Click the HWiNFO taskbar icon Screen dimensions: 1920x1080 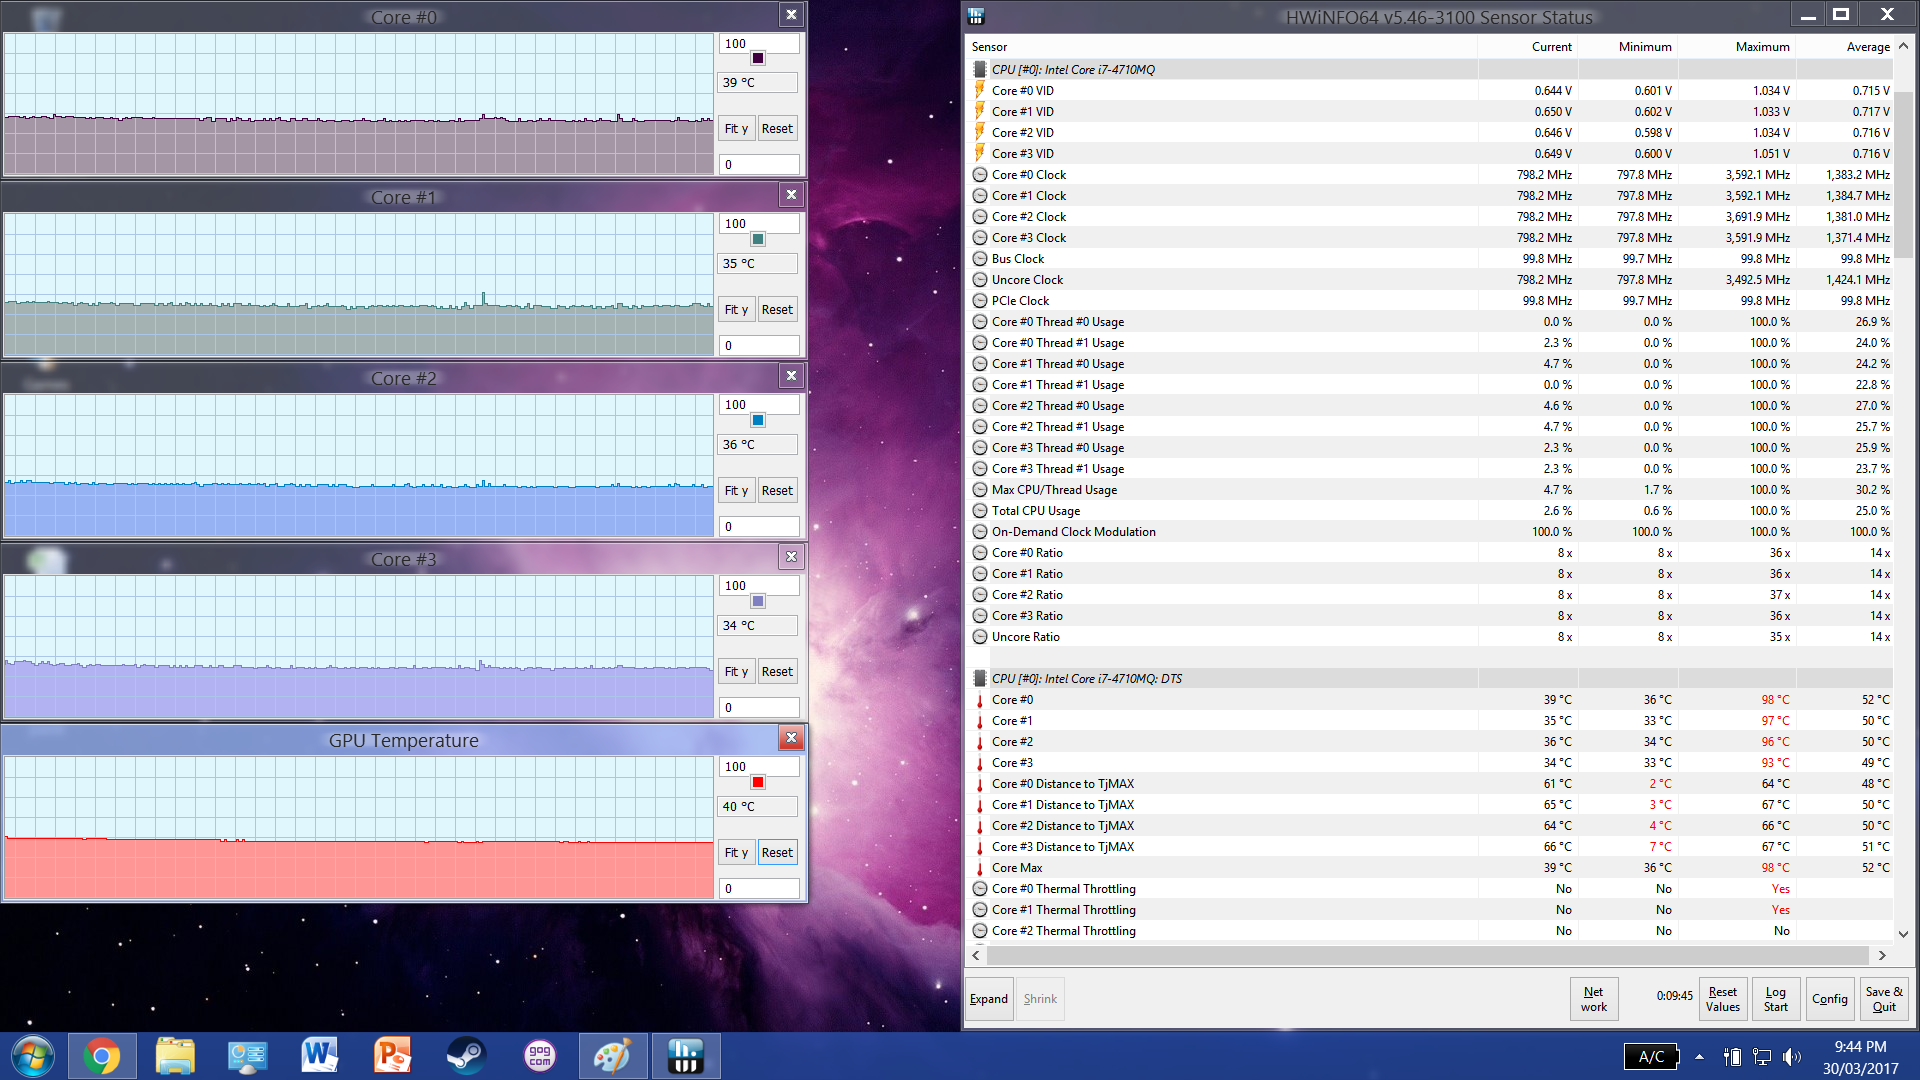[686, 1056]
